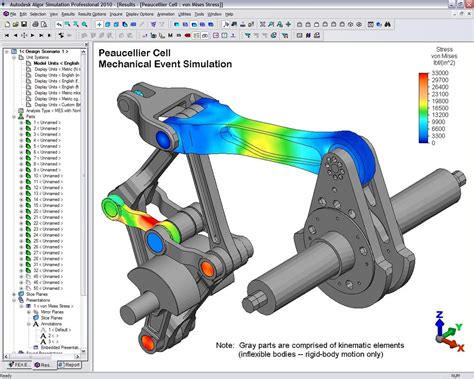Click the gray-parts Note annotation text
The image size is (474, 379).
point(310,350)
